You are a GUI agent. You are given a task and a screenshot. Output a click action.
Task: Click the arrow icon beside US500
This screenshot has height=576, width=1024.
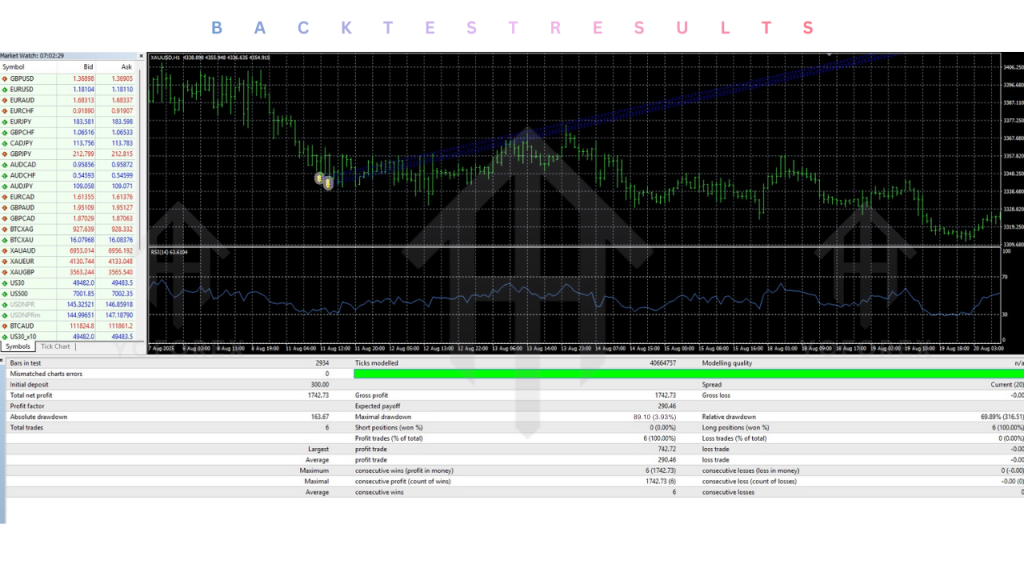tap(5, 293)
